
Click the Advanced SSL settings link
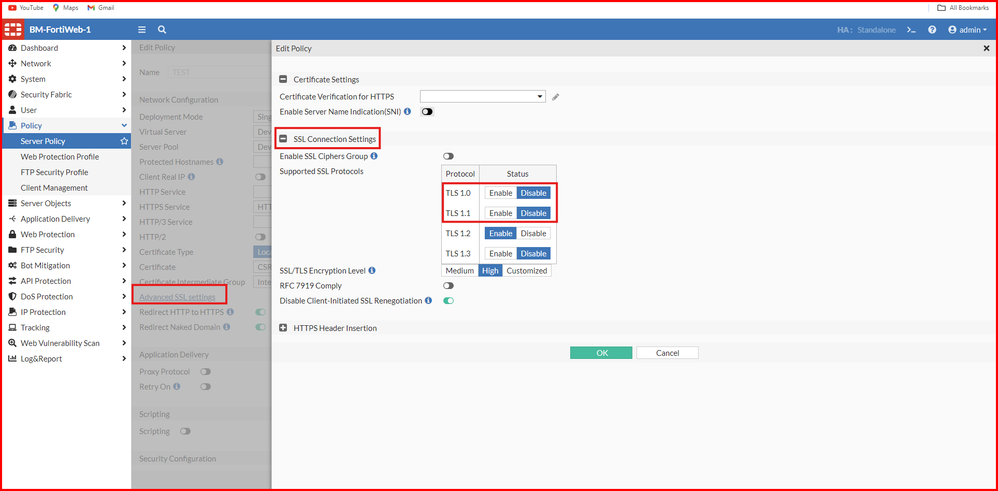178,297
